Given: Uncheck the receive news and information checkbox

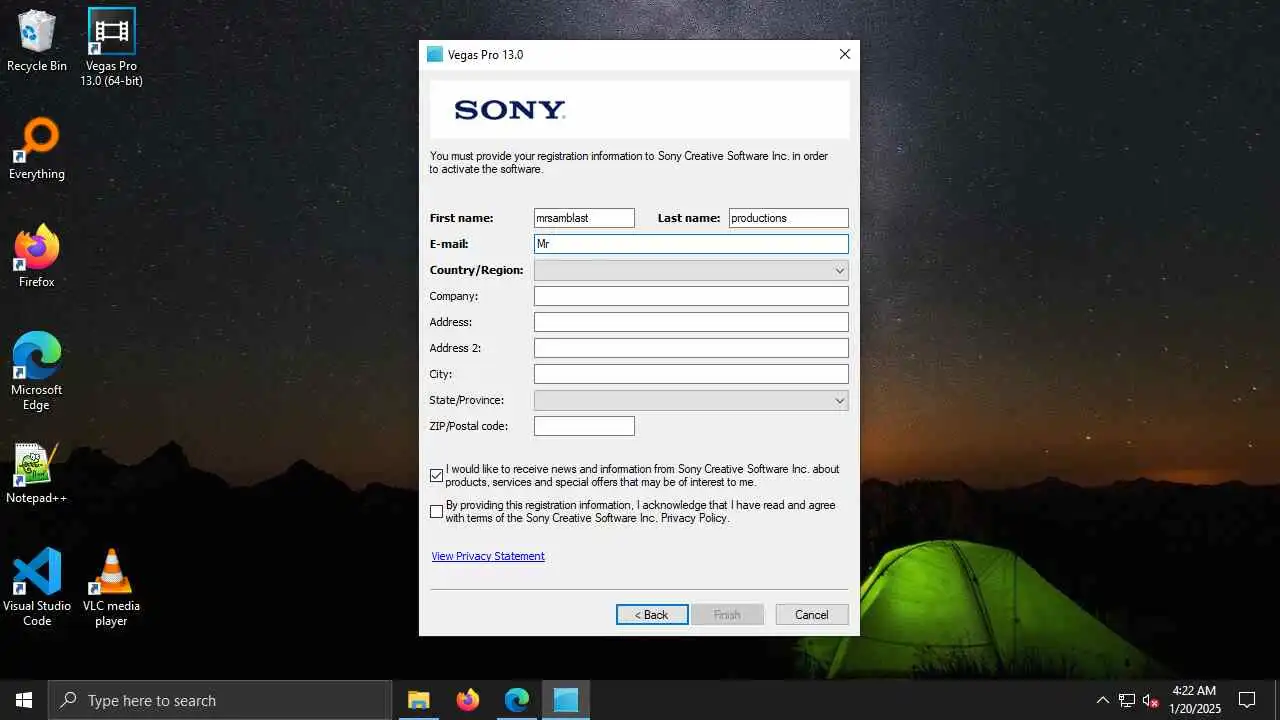Looking at the screenshot, I should (x=436, y=476).
